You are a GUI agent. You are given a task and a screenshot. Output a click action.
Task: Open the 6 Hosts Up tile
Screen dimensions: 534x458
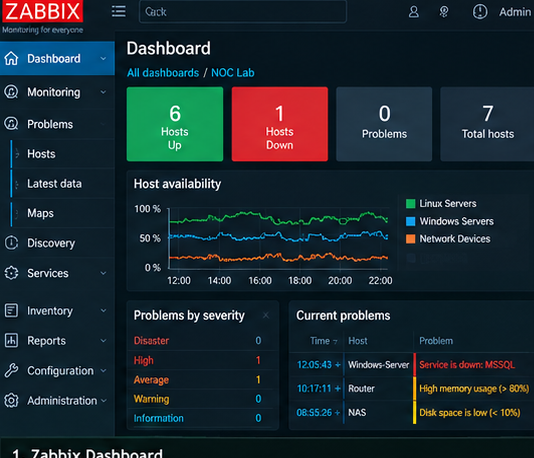coord(175,124)
